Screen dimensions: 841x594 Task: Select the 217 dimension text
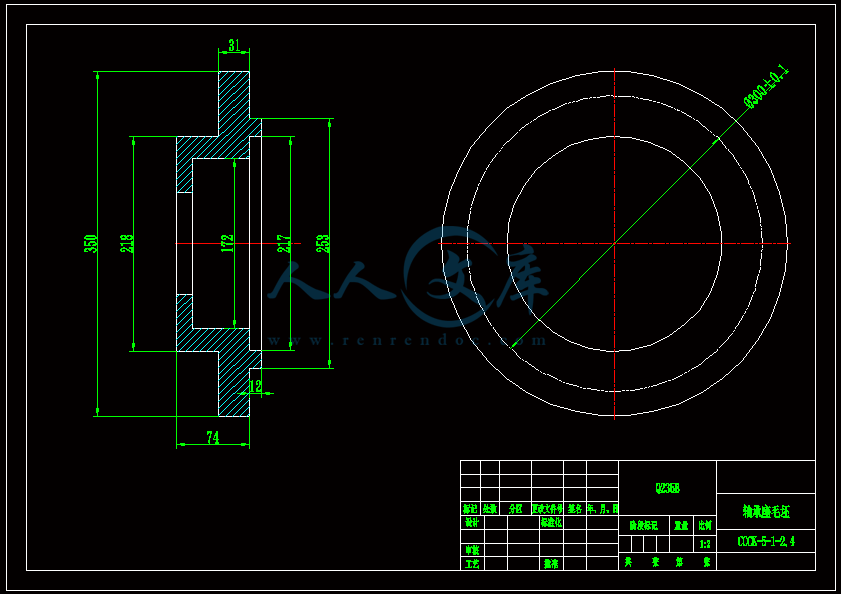284,244
